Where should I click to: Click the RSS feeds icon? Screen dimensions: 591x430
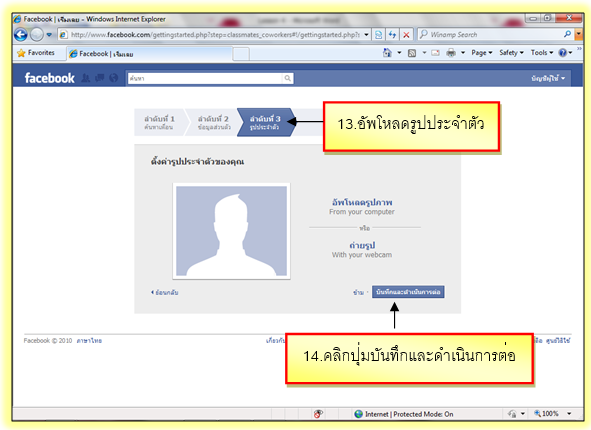[x=412, y=53]
